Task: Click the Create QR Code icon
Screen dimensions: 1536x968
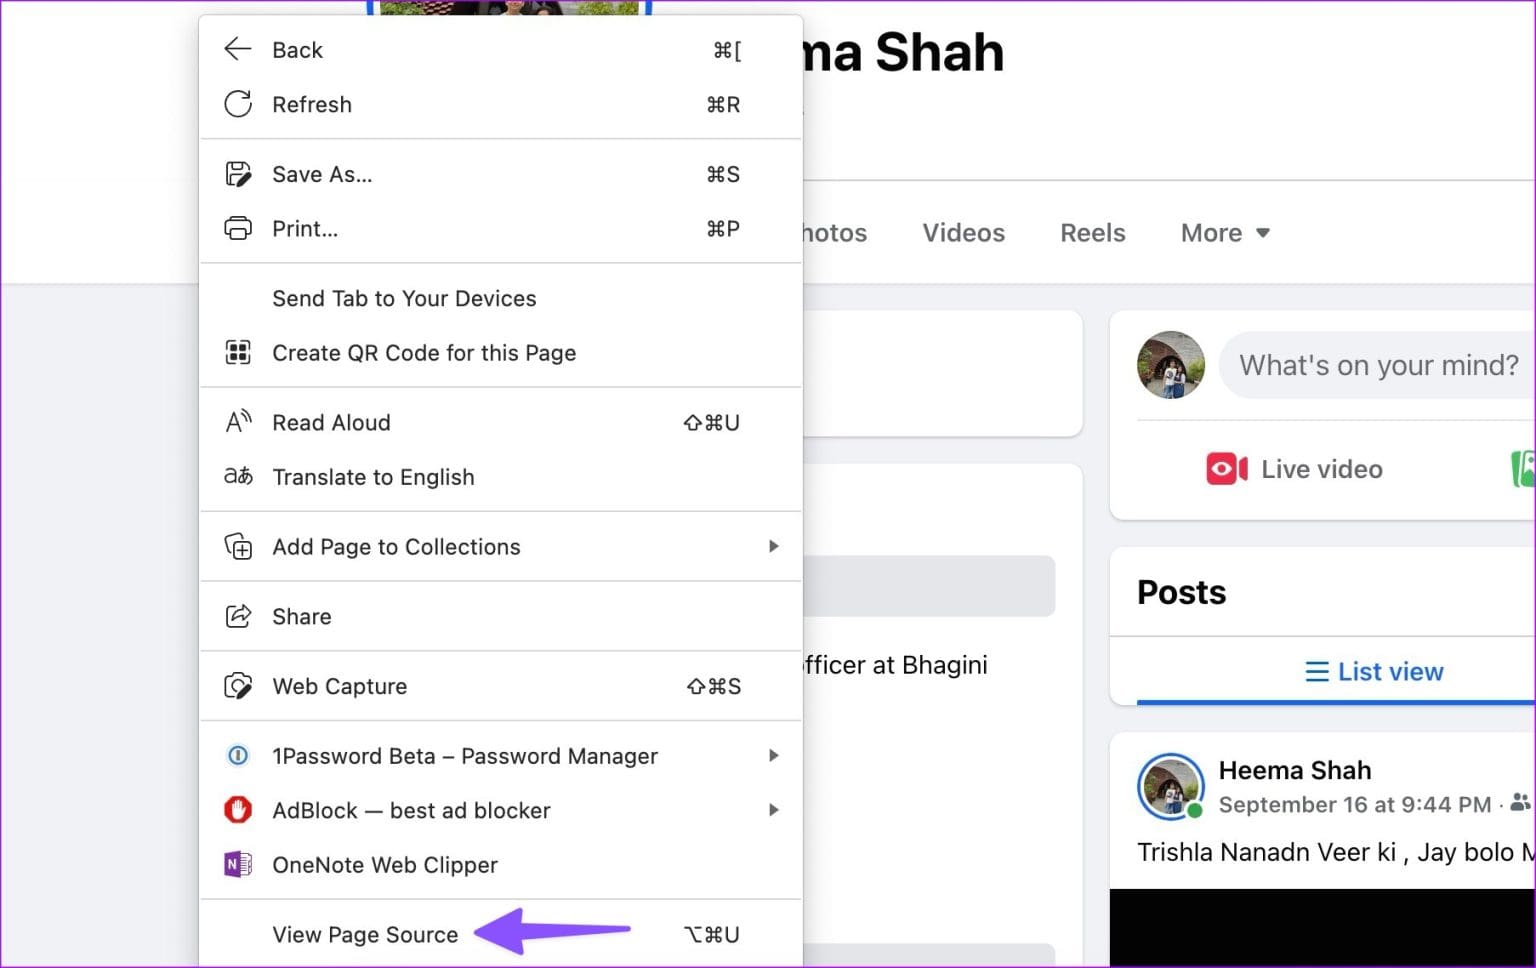Action: click(x=238, y=352)
